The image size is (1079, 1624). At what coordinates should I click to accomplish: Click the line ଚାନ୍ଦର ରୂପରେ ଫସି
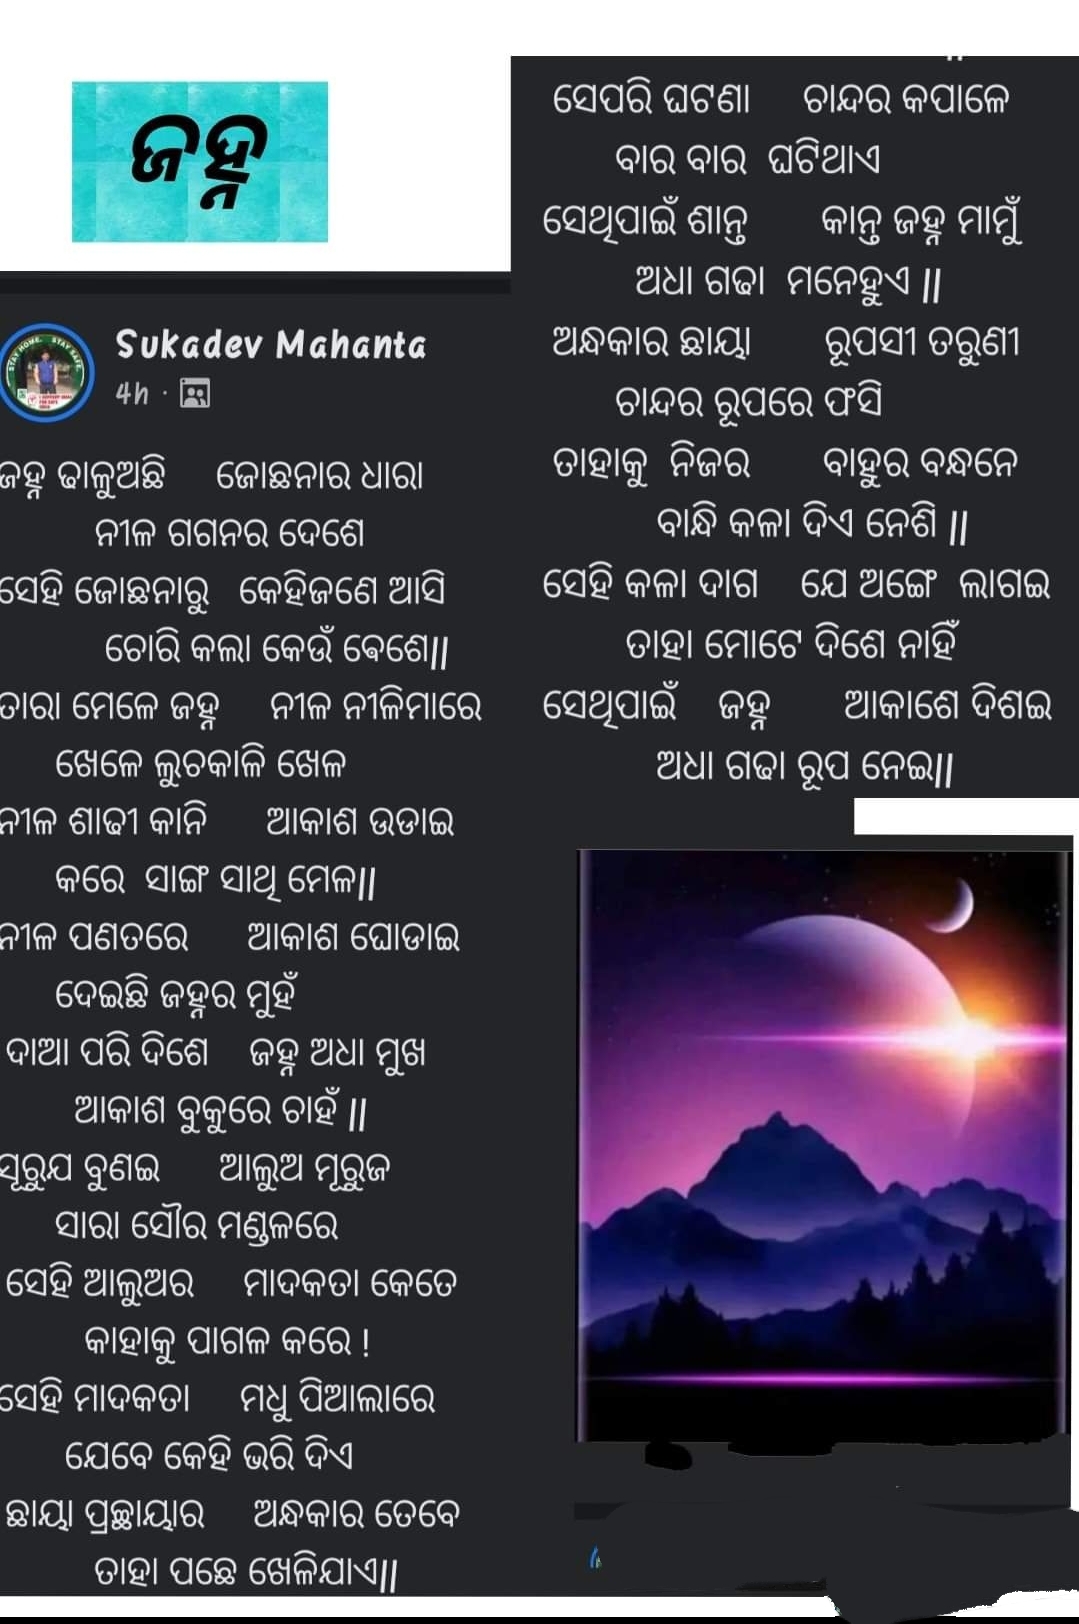tap(749, 403)
